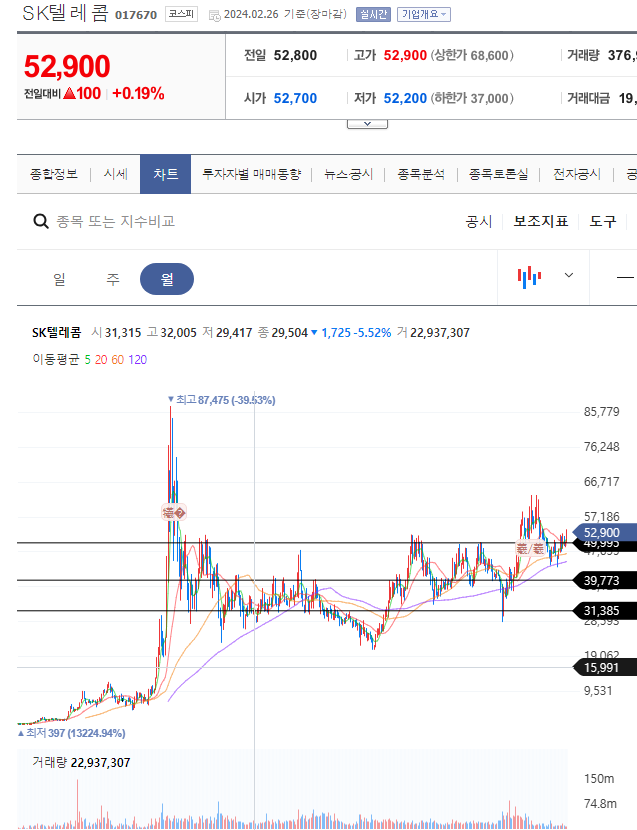Click the calendar icon next to date
Viewport: 637px width, 830px height.
[214, 15]
